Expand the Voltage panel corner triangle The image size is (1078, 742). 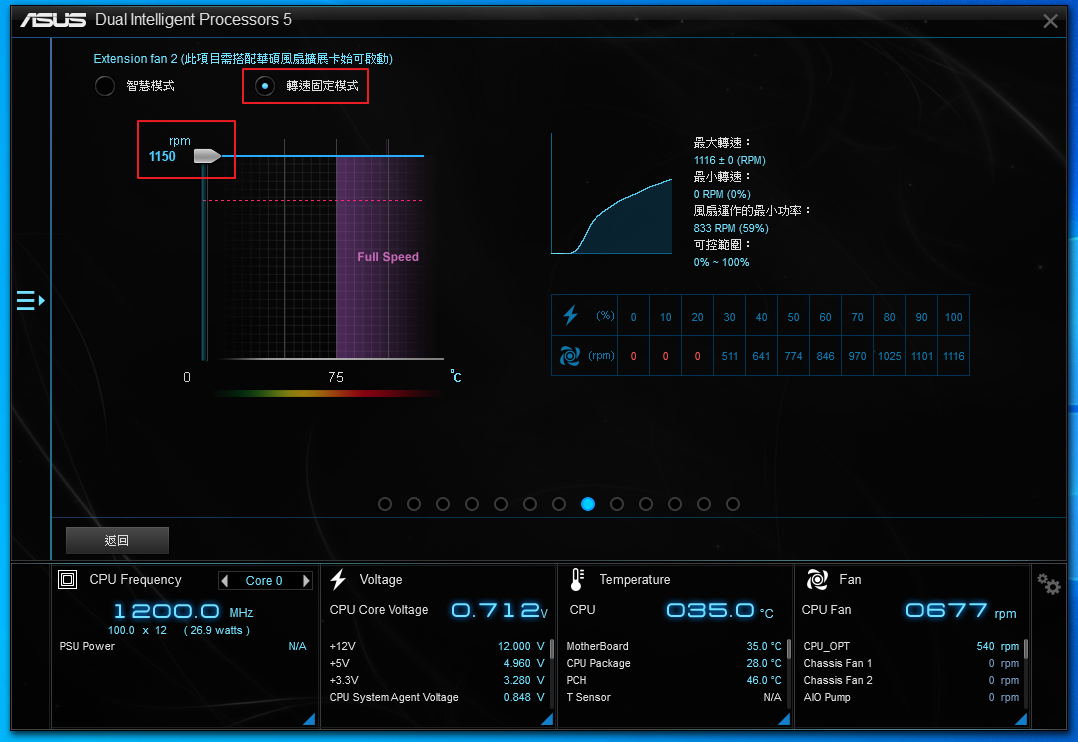click(547, 719)
